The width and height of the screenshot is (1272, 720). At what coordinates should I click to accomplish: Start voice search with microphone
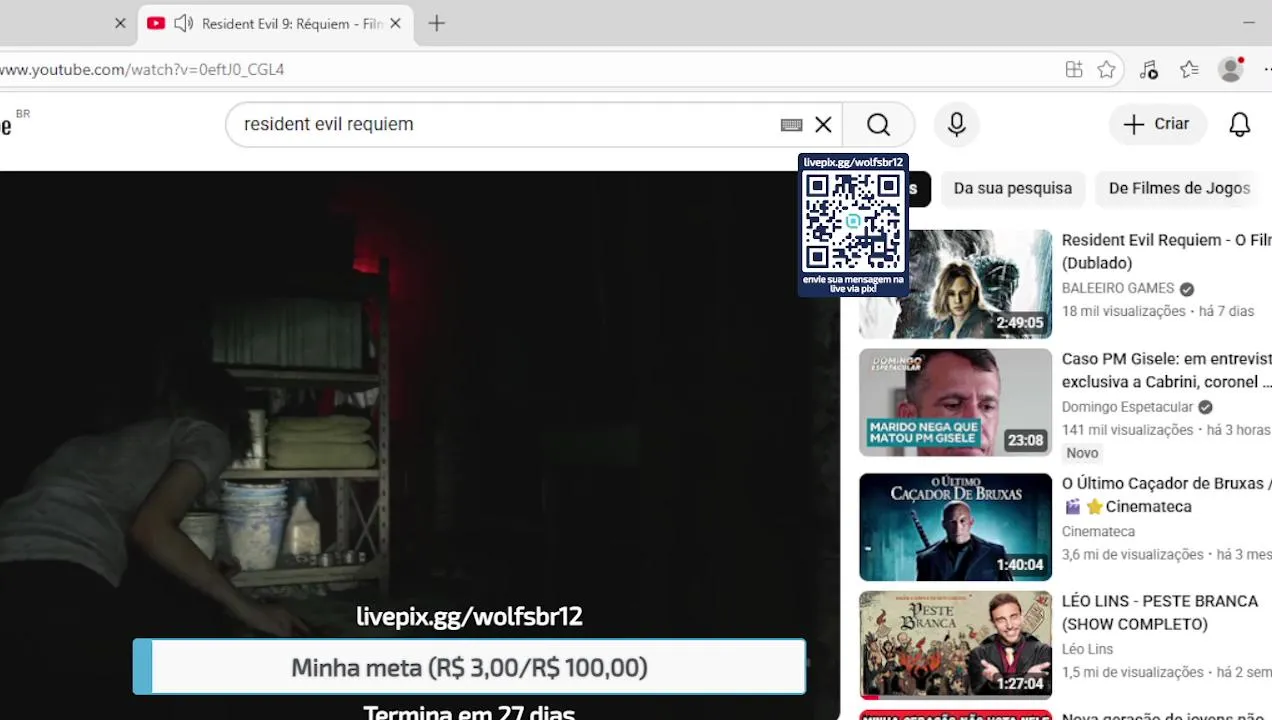pyautogui.click(x=956, y=124)
